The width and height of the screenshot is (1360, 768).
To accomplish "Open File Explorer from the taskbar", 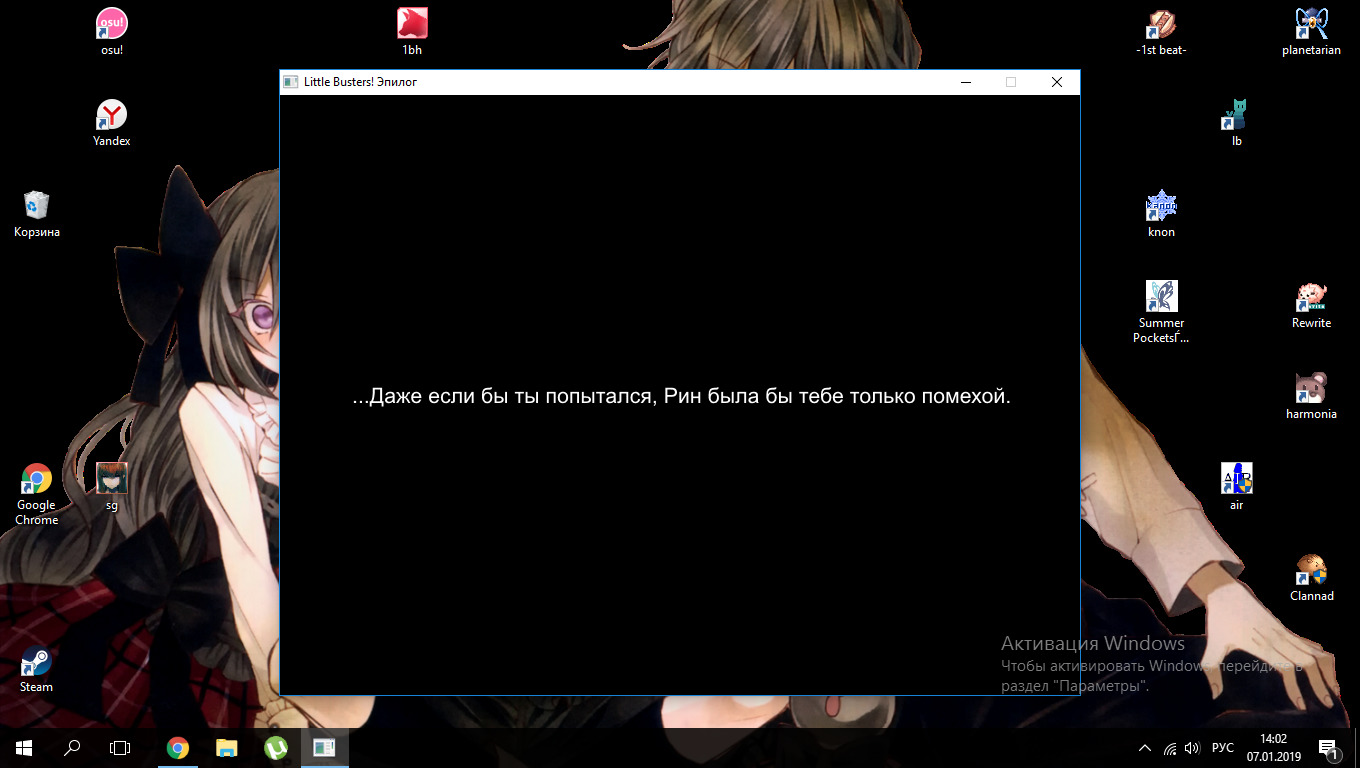I will (227, 747).
